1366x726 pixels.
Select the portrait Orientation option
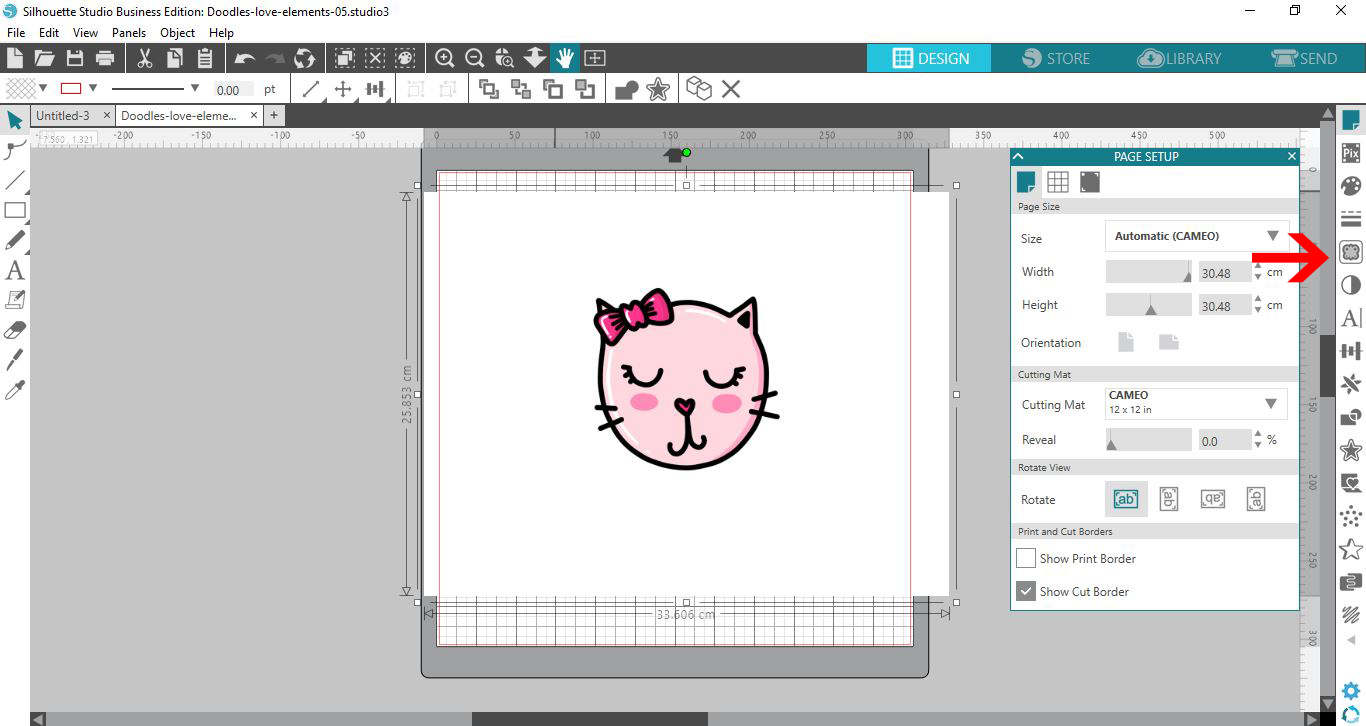(x=1126, y=342)
